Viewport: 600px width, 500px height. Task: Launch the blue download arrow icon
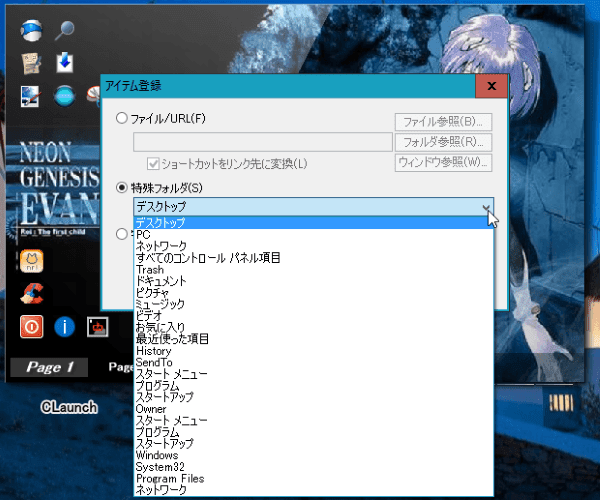pyautogui.click(x=64, y=62)
